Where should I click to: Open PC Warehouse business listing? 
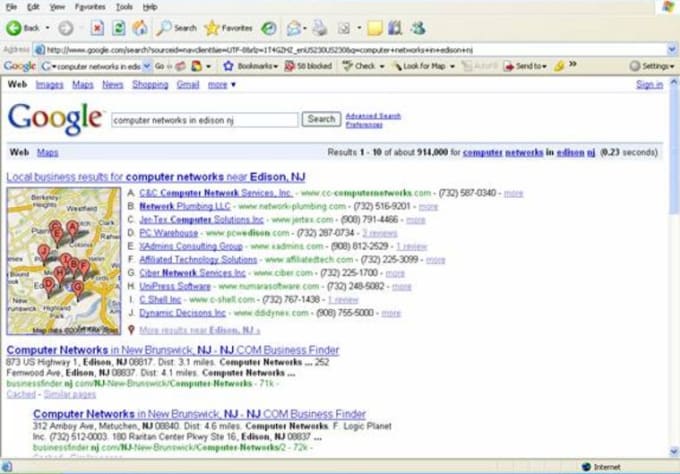[168, 233]
